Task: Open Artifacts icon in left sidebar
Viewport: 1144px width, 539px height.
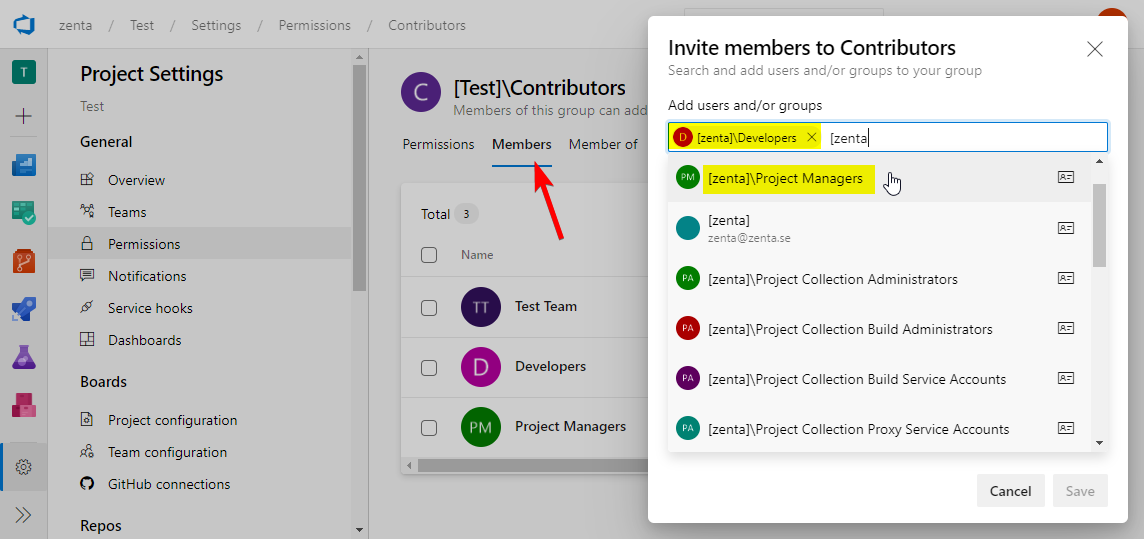Action: (x=24, y=405)
